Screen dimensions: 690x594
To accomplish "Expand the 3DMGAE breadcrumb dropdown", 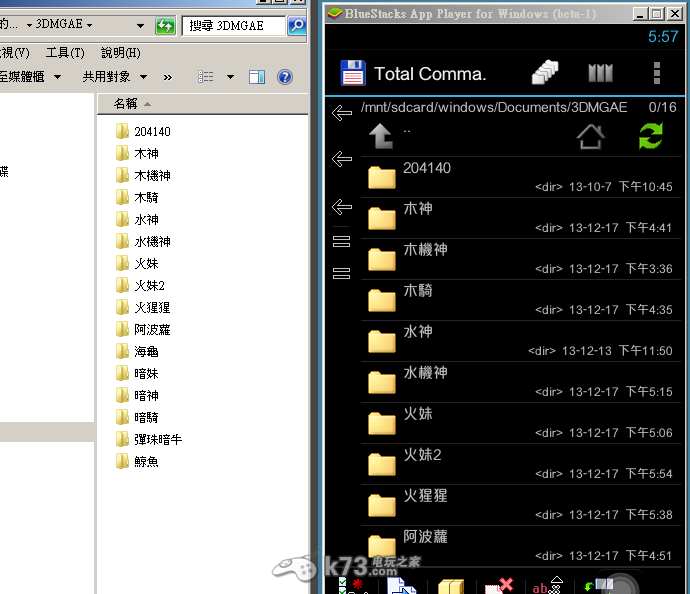I will [x=89, y=25].
